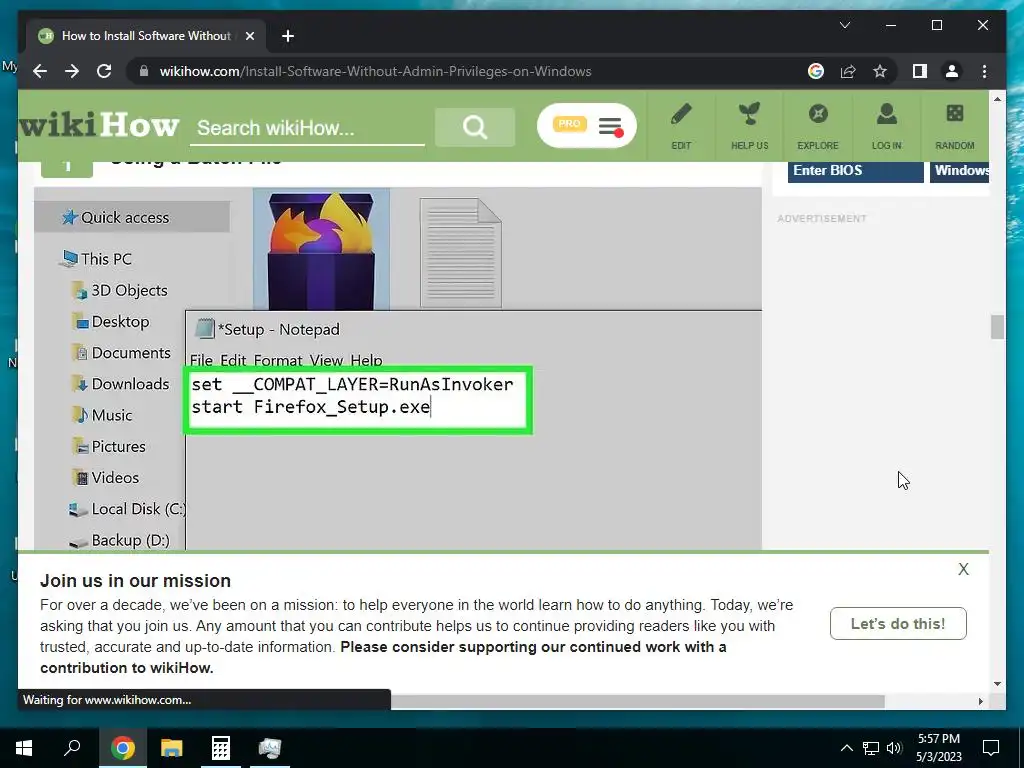Bookmark this page with star icon

tap(880, 71)
